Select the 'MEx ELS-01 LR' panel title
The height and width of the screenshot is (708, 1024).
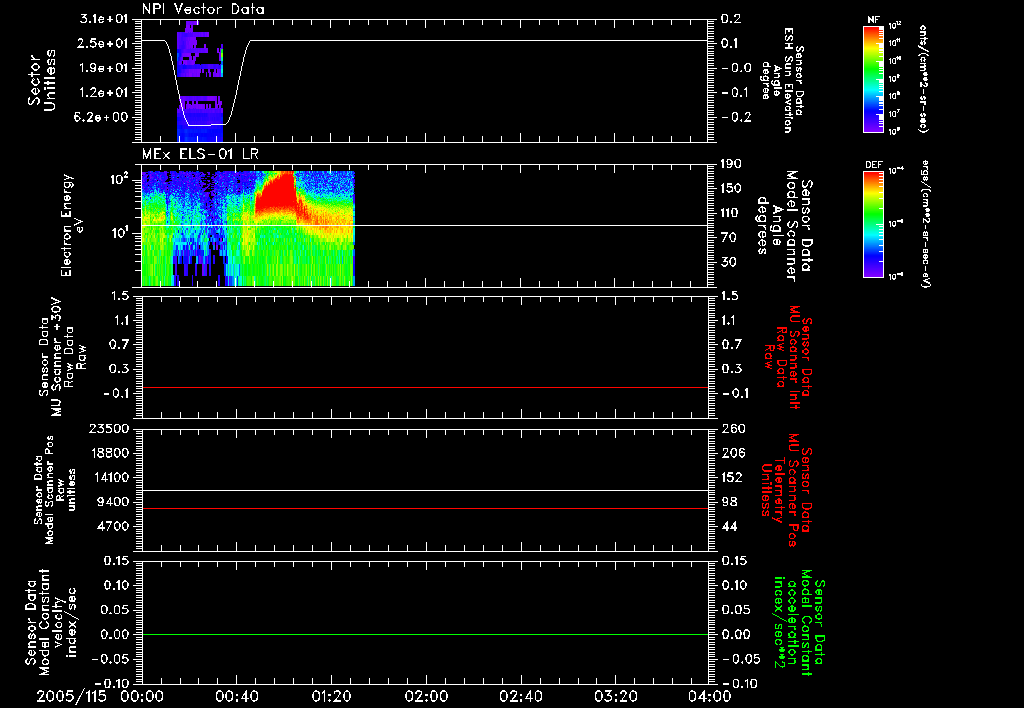pyautogui.click(x=200, y=154)
